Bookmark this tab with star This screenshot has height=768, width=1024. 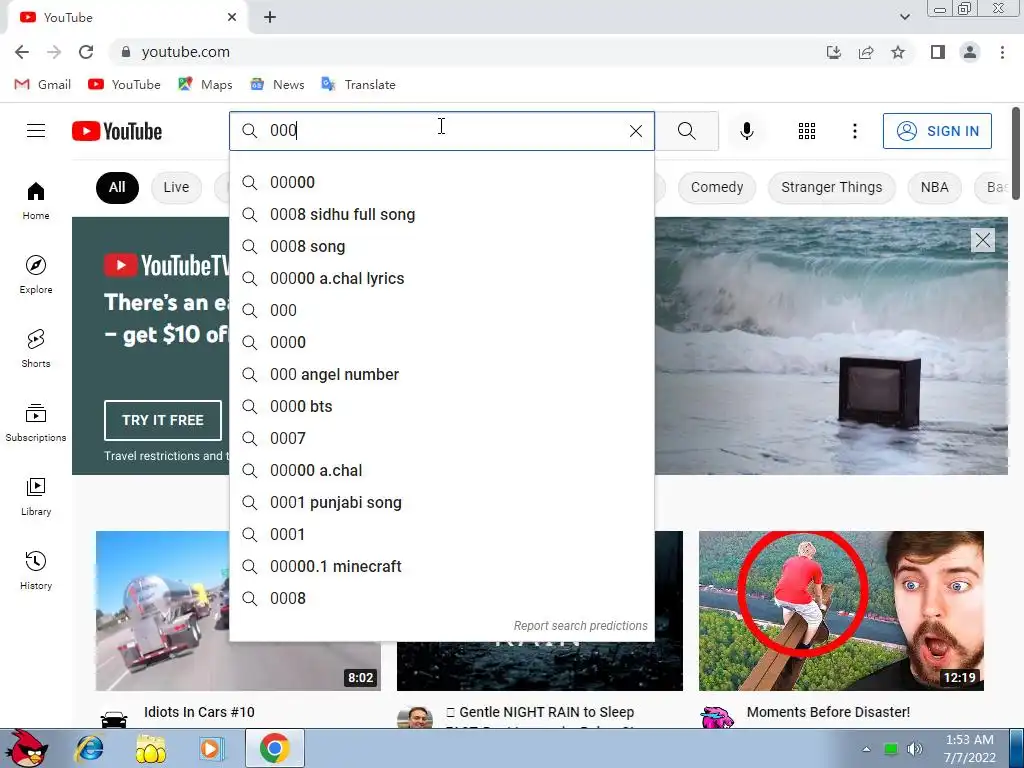(898, 52)
